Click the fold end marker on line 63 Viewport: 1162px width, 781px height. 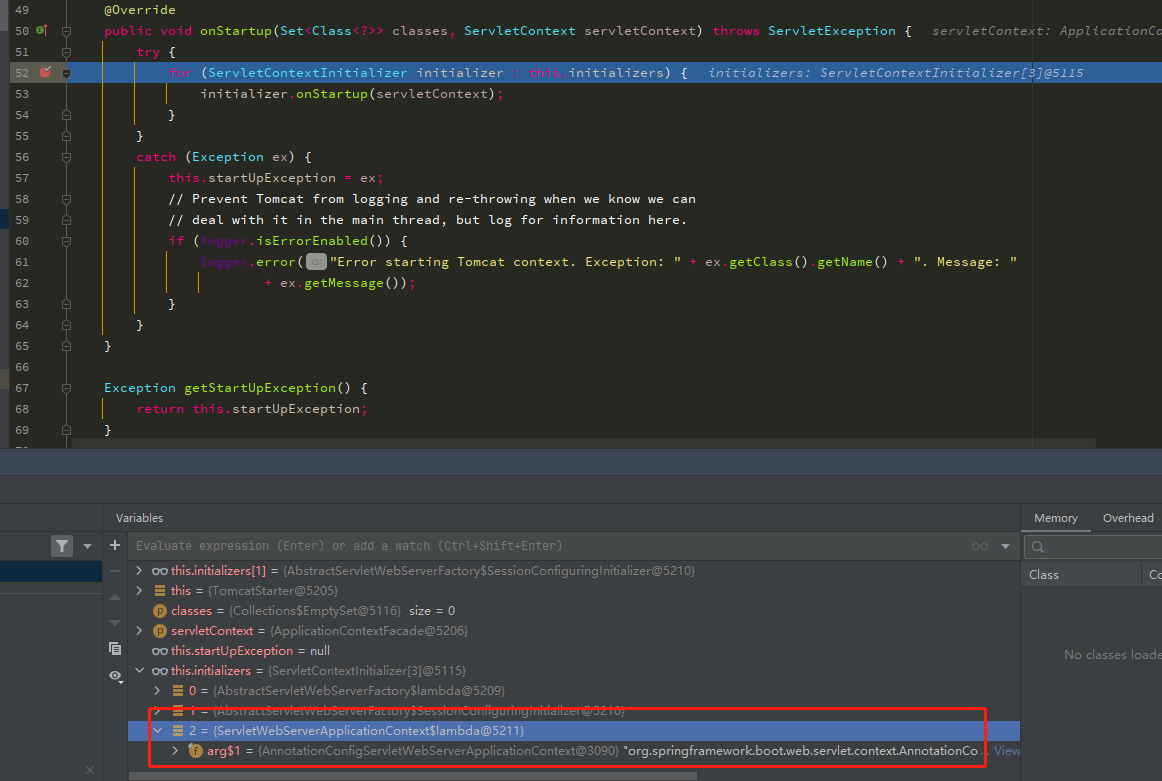[x=66, y=304]
